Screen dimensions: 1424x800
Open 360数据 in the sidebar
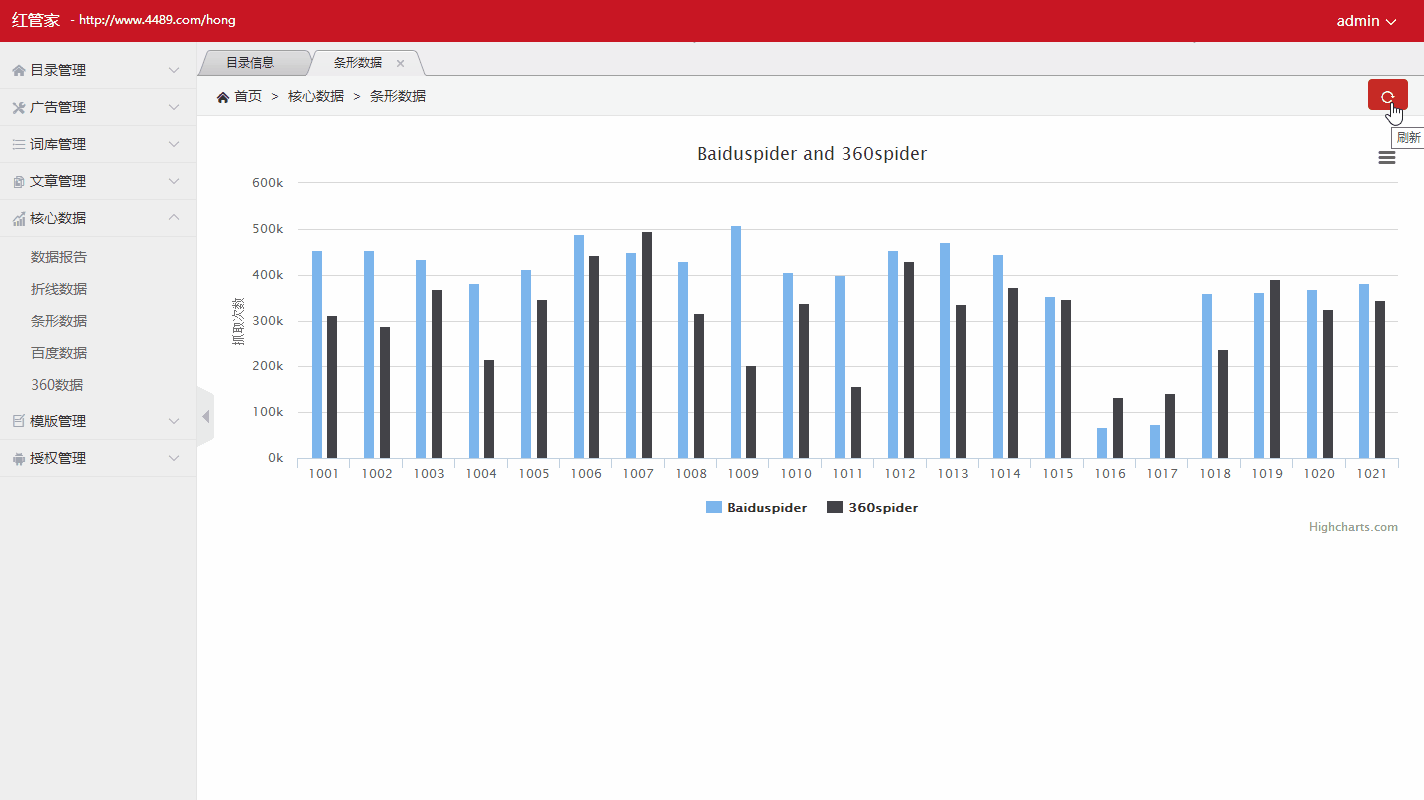(x=57, y=385)
